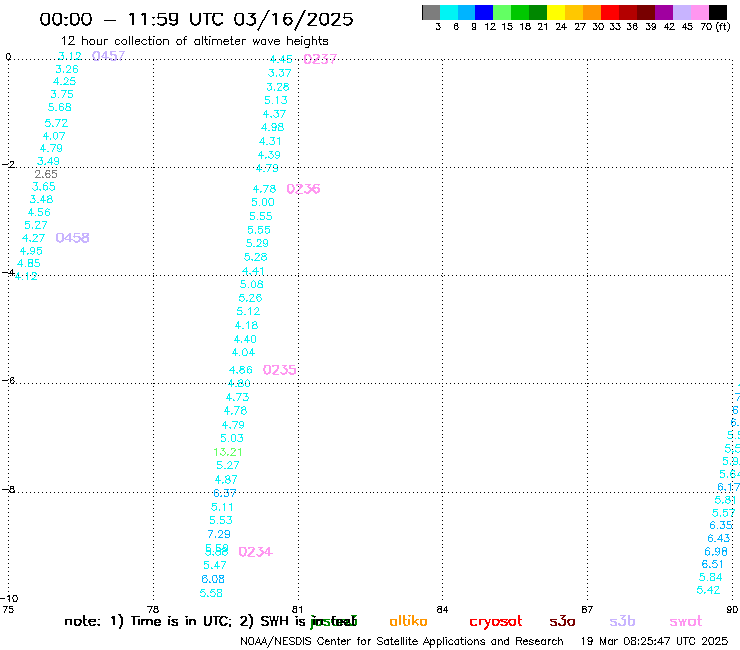
Task: Click the 6.98 wave height value
Action: 716,552
